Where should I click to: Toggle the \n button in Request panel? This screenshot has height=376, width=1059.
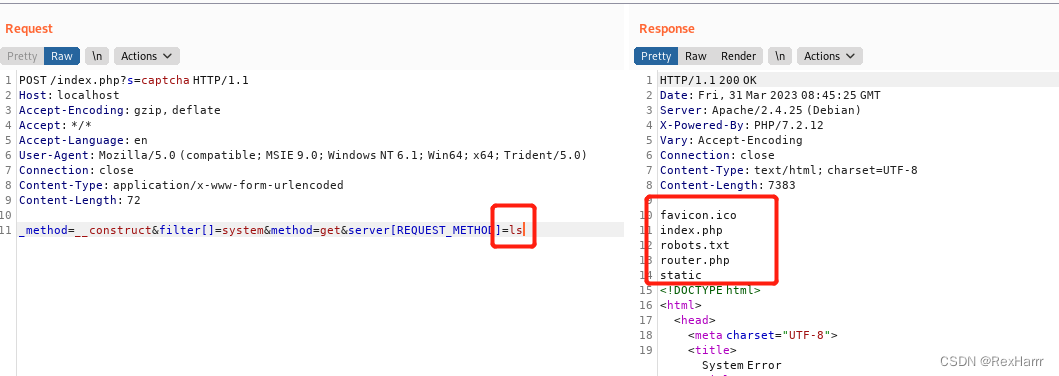97,56
